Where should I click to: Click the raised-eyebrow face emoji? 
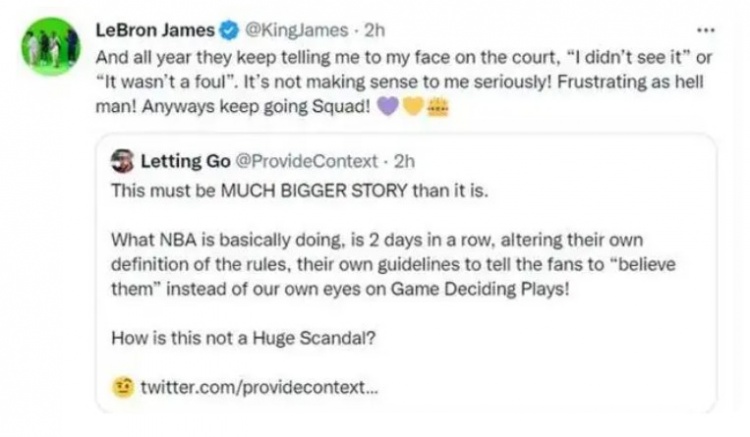pyautogui.click(x=125, y=386)
